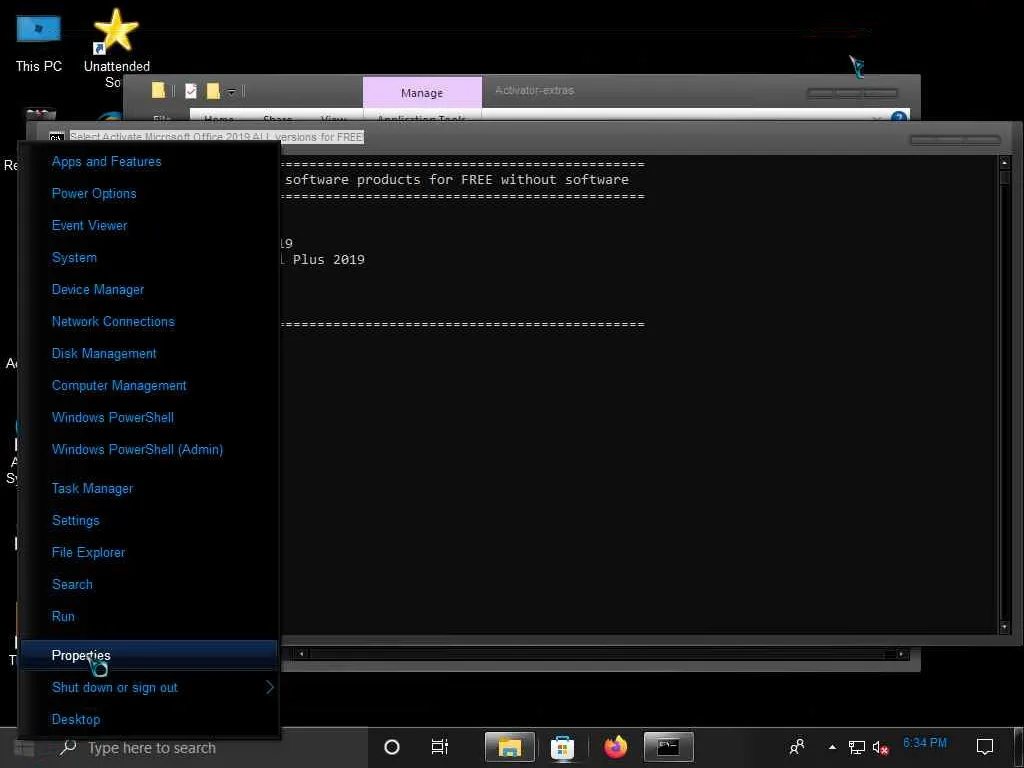
Task: Select the Unattended star shortcut icon
Action: [x=116, y=46]
